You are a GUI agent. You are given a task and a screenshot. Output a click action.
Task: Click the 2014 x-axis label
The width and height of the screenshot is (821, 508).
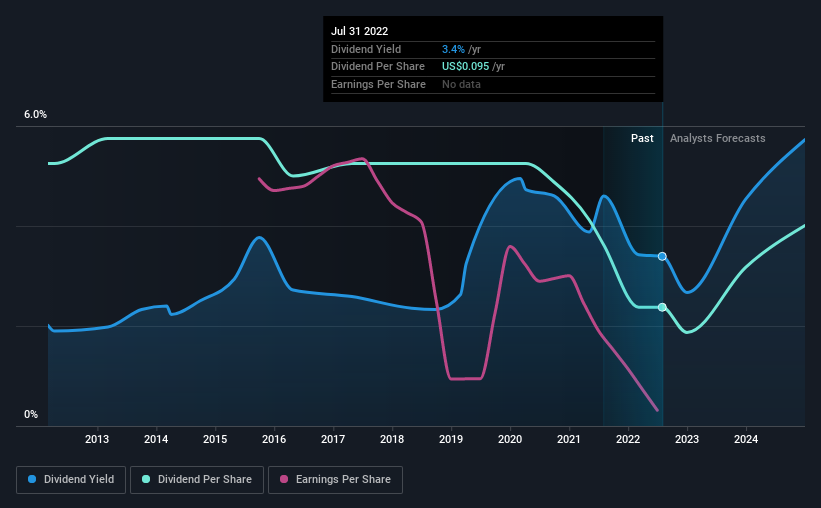tap(156, 439)
